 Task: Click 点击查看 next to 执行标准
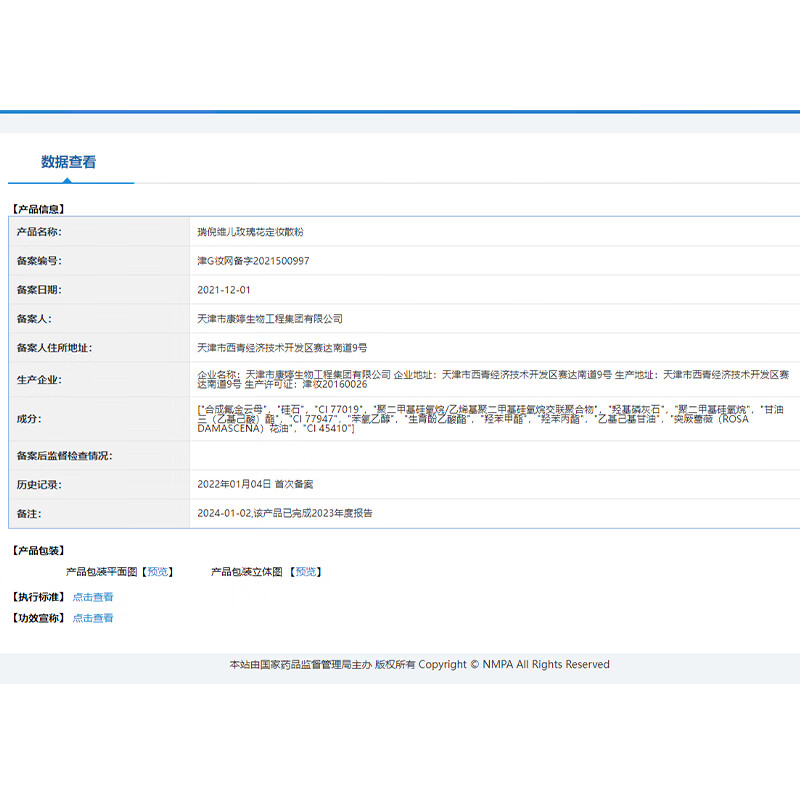[93, 597]
